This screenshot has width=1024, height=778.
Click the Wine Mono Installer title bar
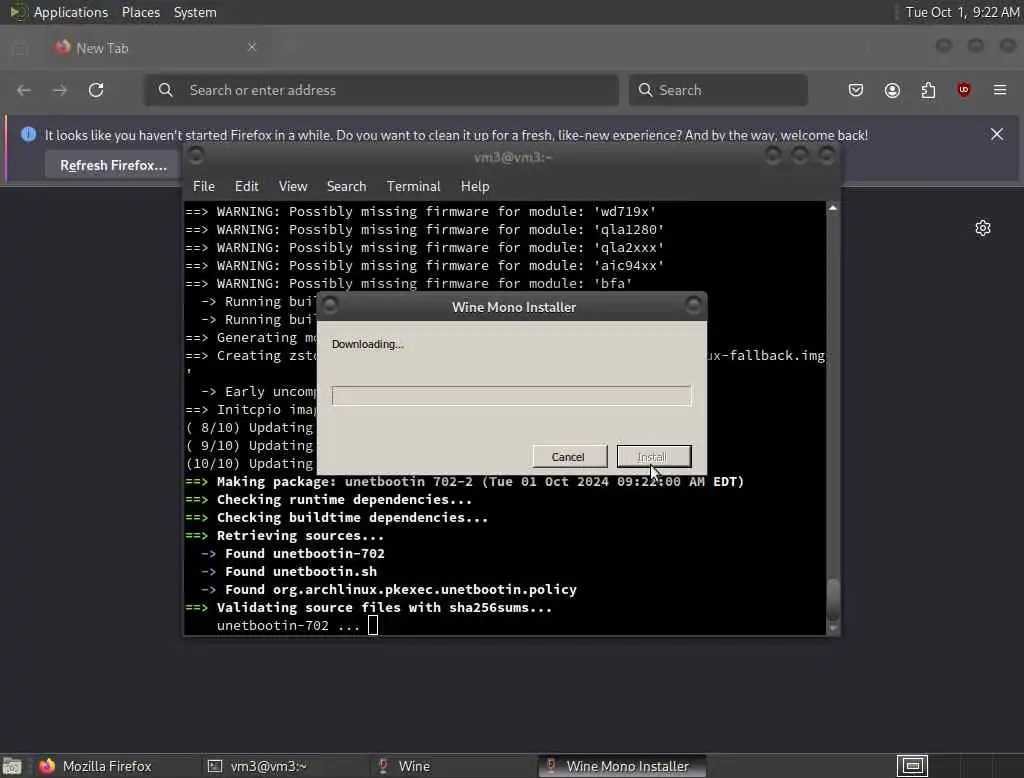pyautogui.click(x=513, y=307)
